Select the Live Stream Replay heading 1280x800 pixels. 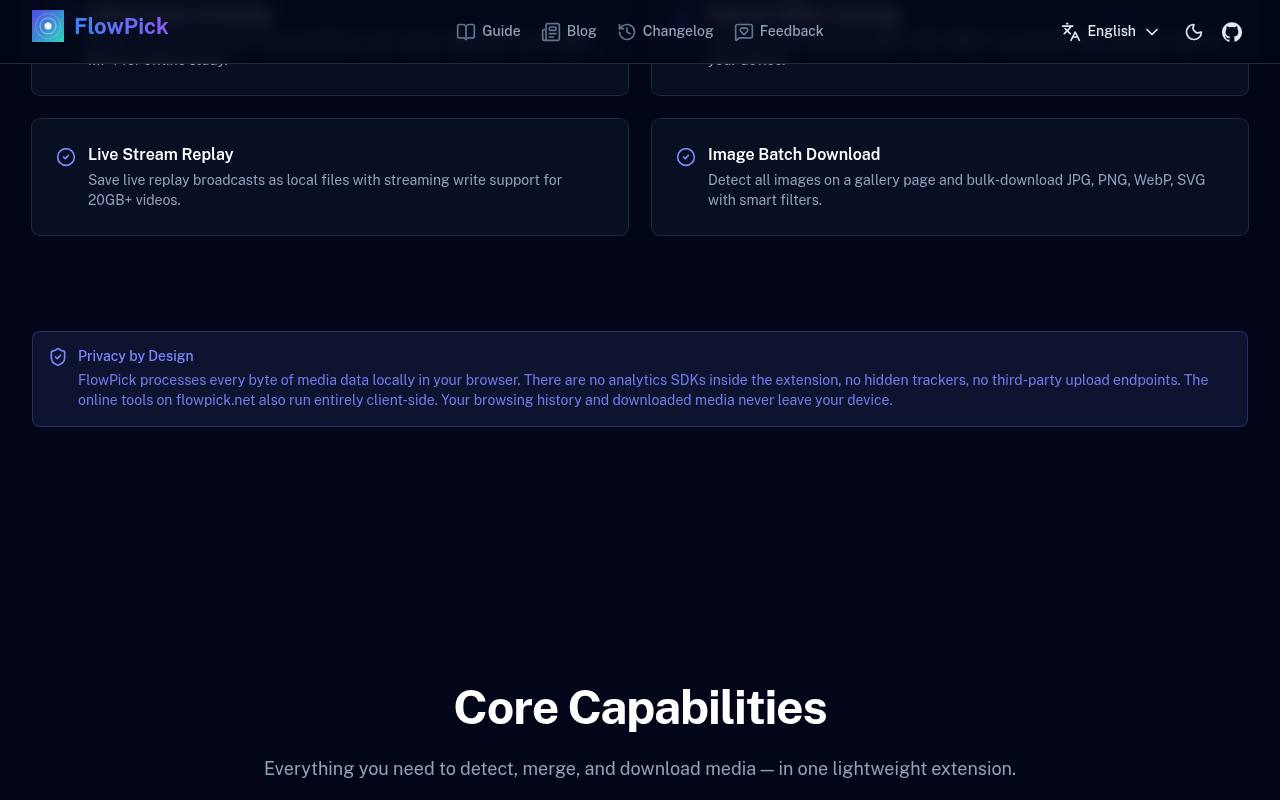click(x=160, y=154)
